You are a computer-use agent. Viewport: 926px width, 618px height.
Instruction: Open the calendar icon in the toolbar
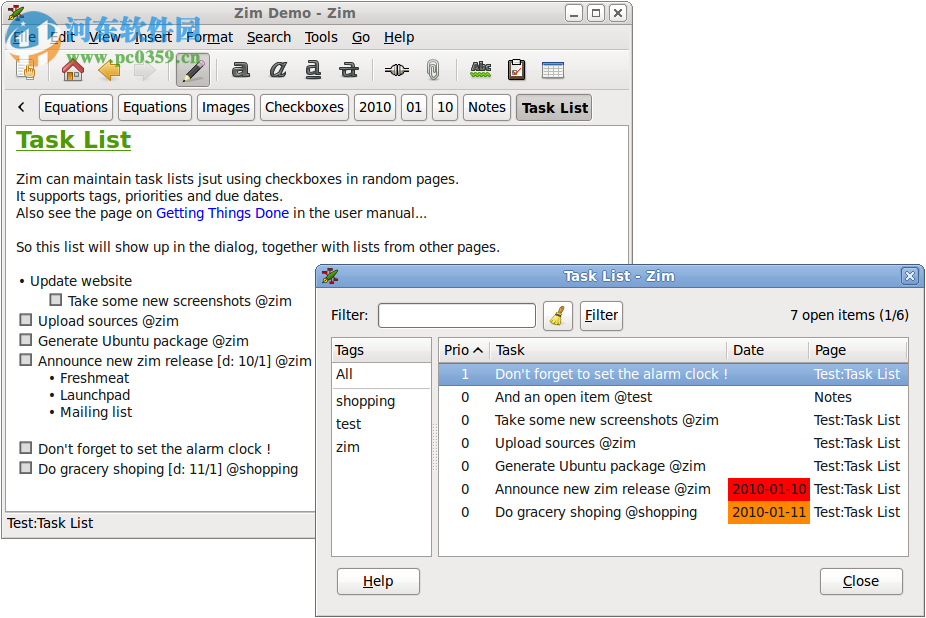pos(553,70)
